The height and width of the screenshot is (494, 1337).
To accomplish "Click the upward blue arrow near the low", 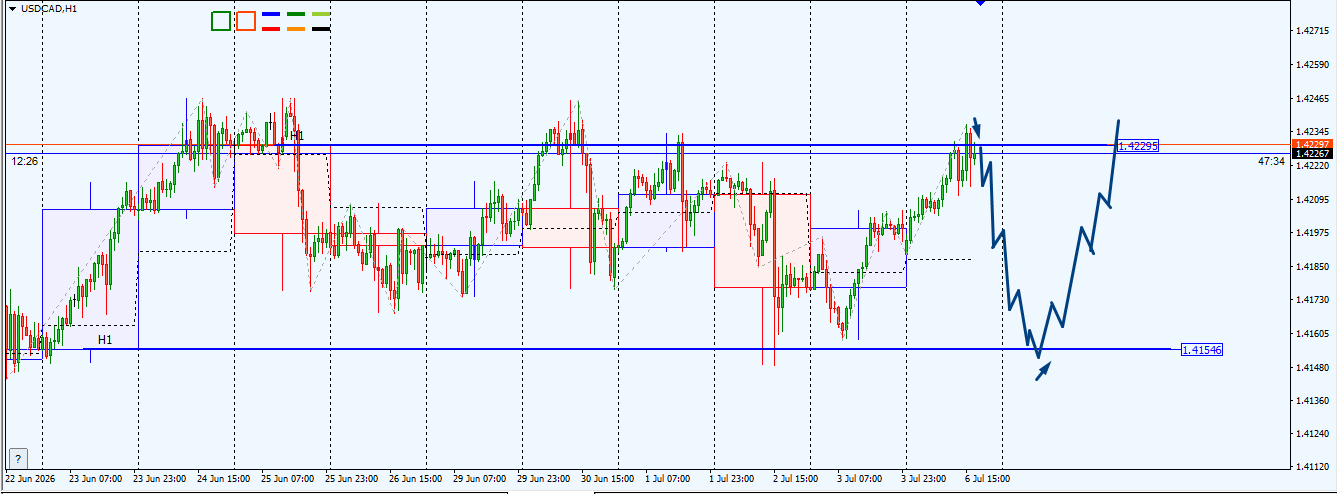I will [x=1043, y=371].
